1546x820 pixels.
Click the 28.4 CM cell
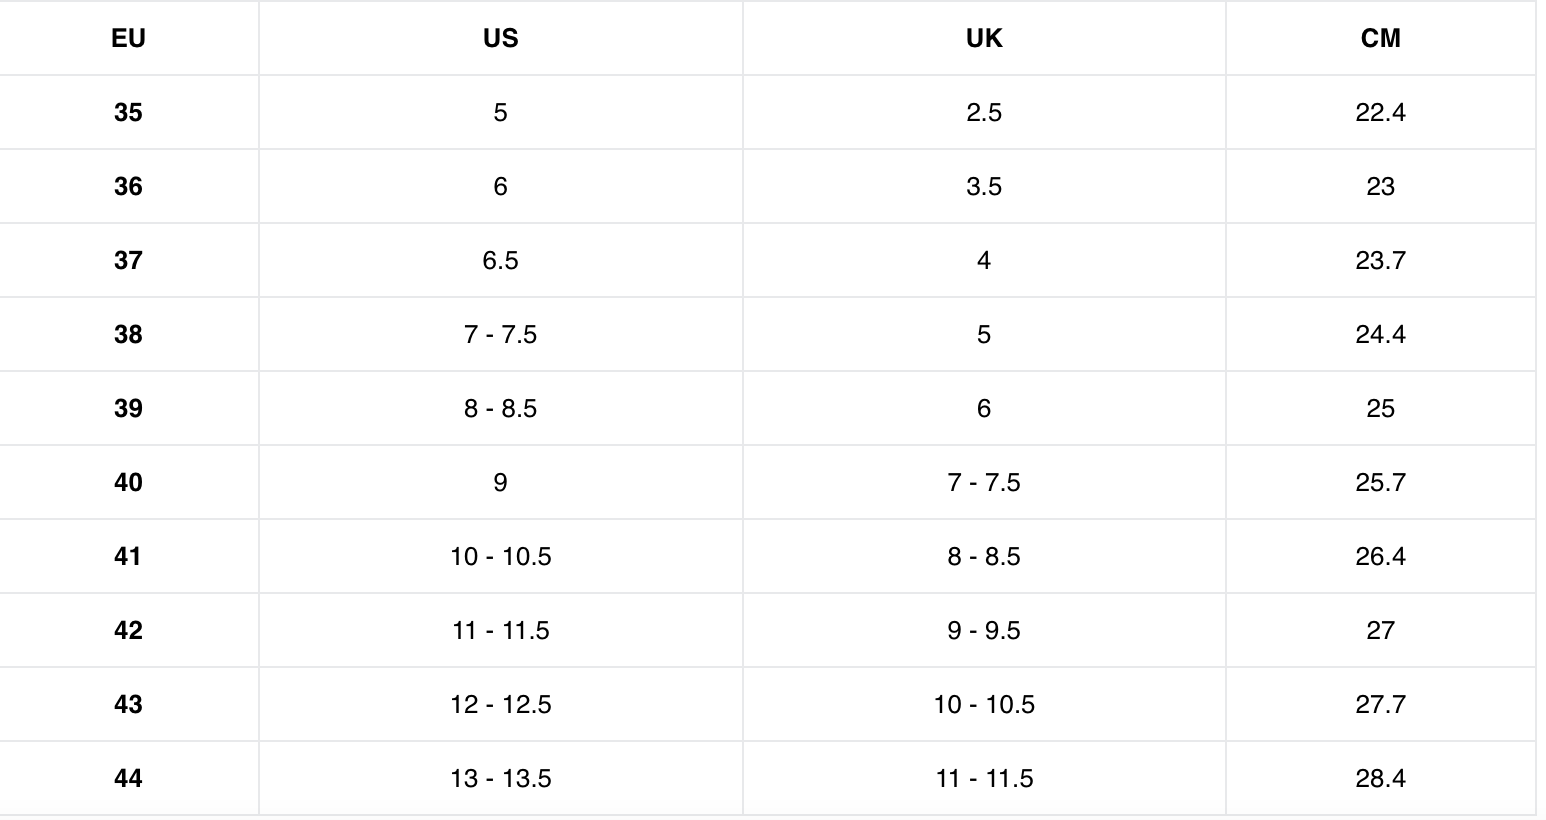(1380, 778)
